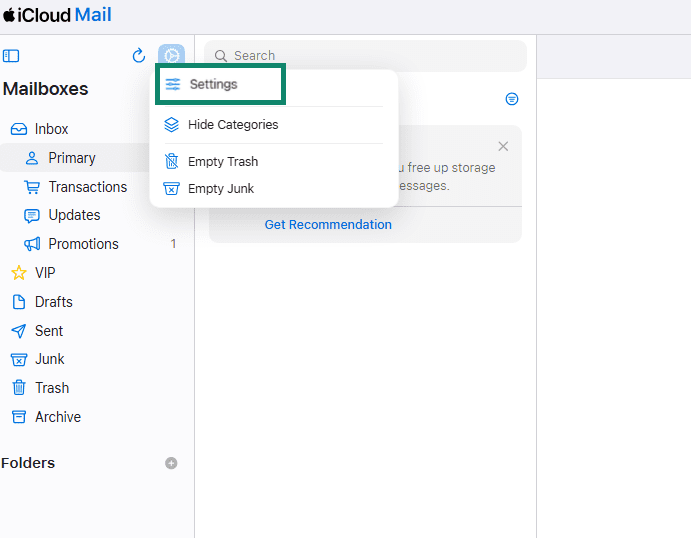This screenshot has width=691, height=538.
Task: Click the gear settings icon above the menu
Action: coord(171,55)
